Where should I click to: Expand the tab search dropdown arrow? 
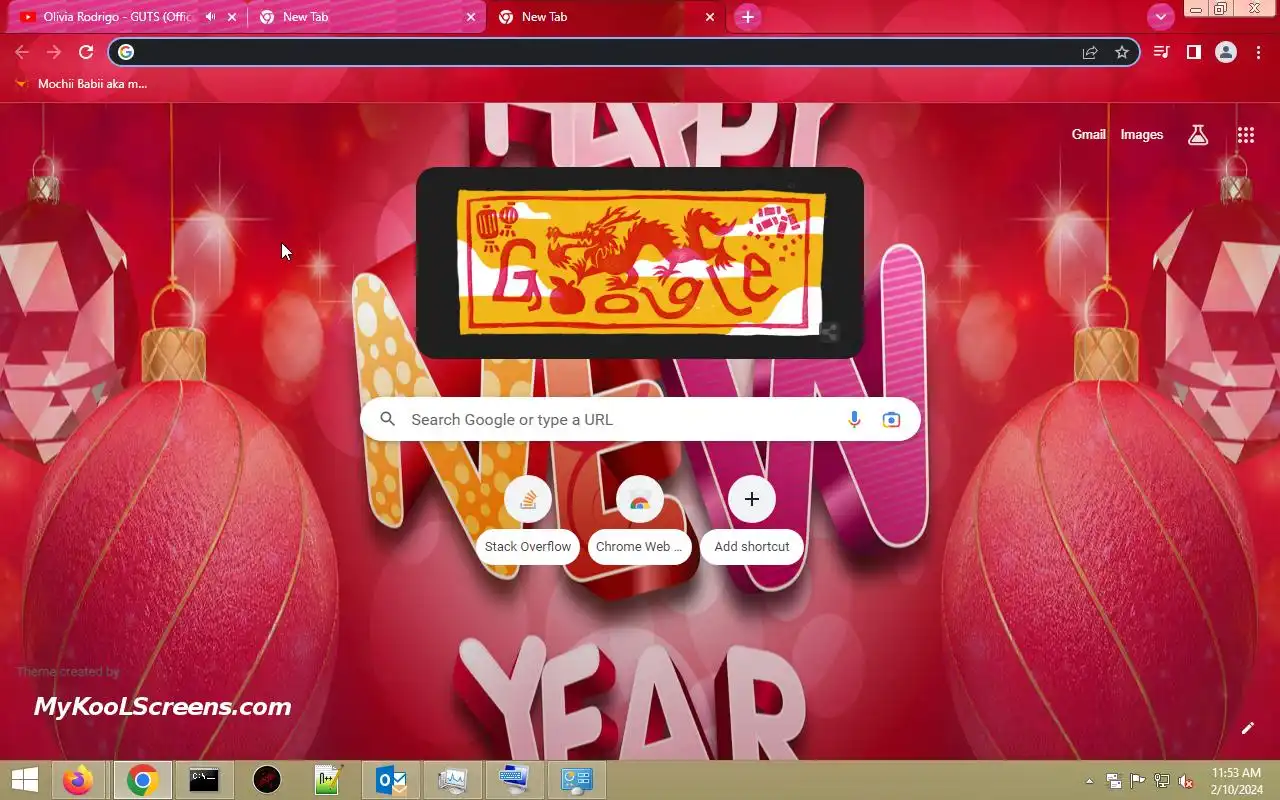tap(1160, 17)
